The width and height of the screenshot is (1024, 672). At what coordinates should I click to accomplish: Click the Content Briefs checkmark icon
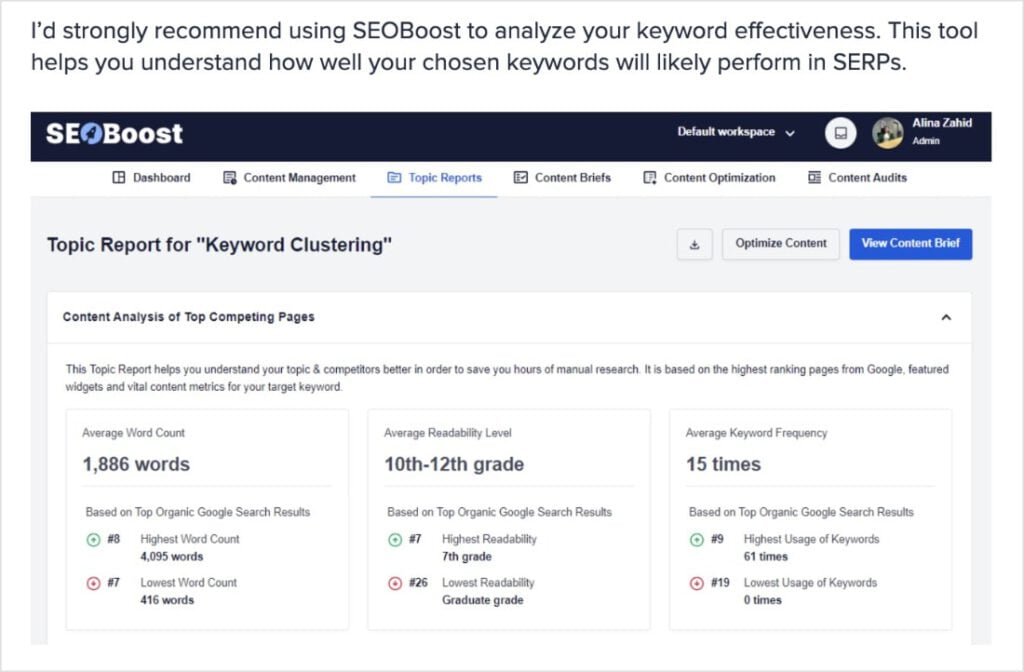coord(521,177)
